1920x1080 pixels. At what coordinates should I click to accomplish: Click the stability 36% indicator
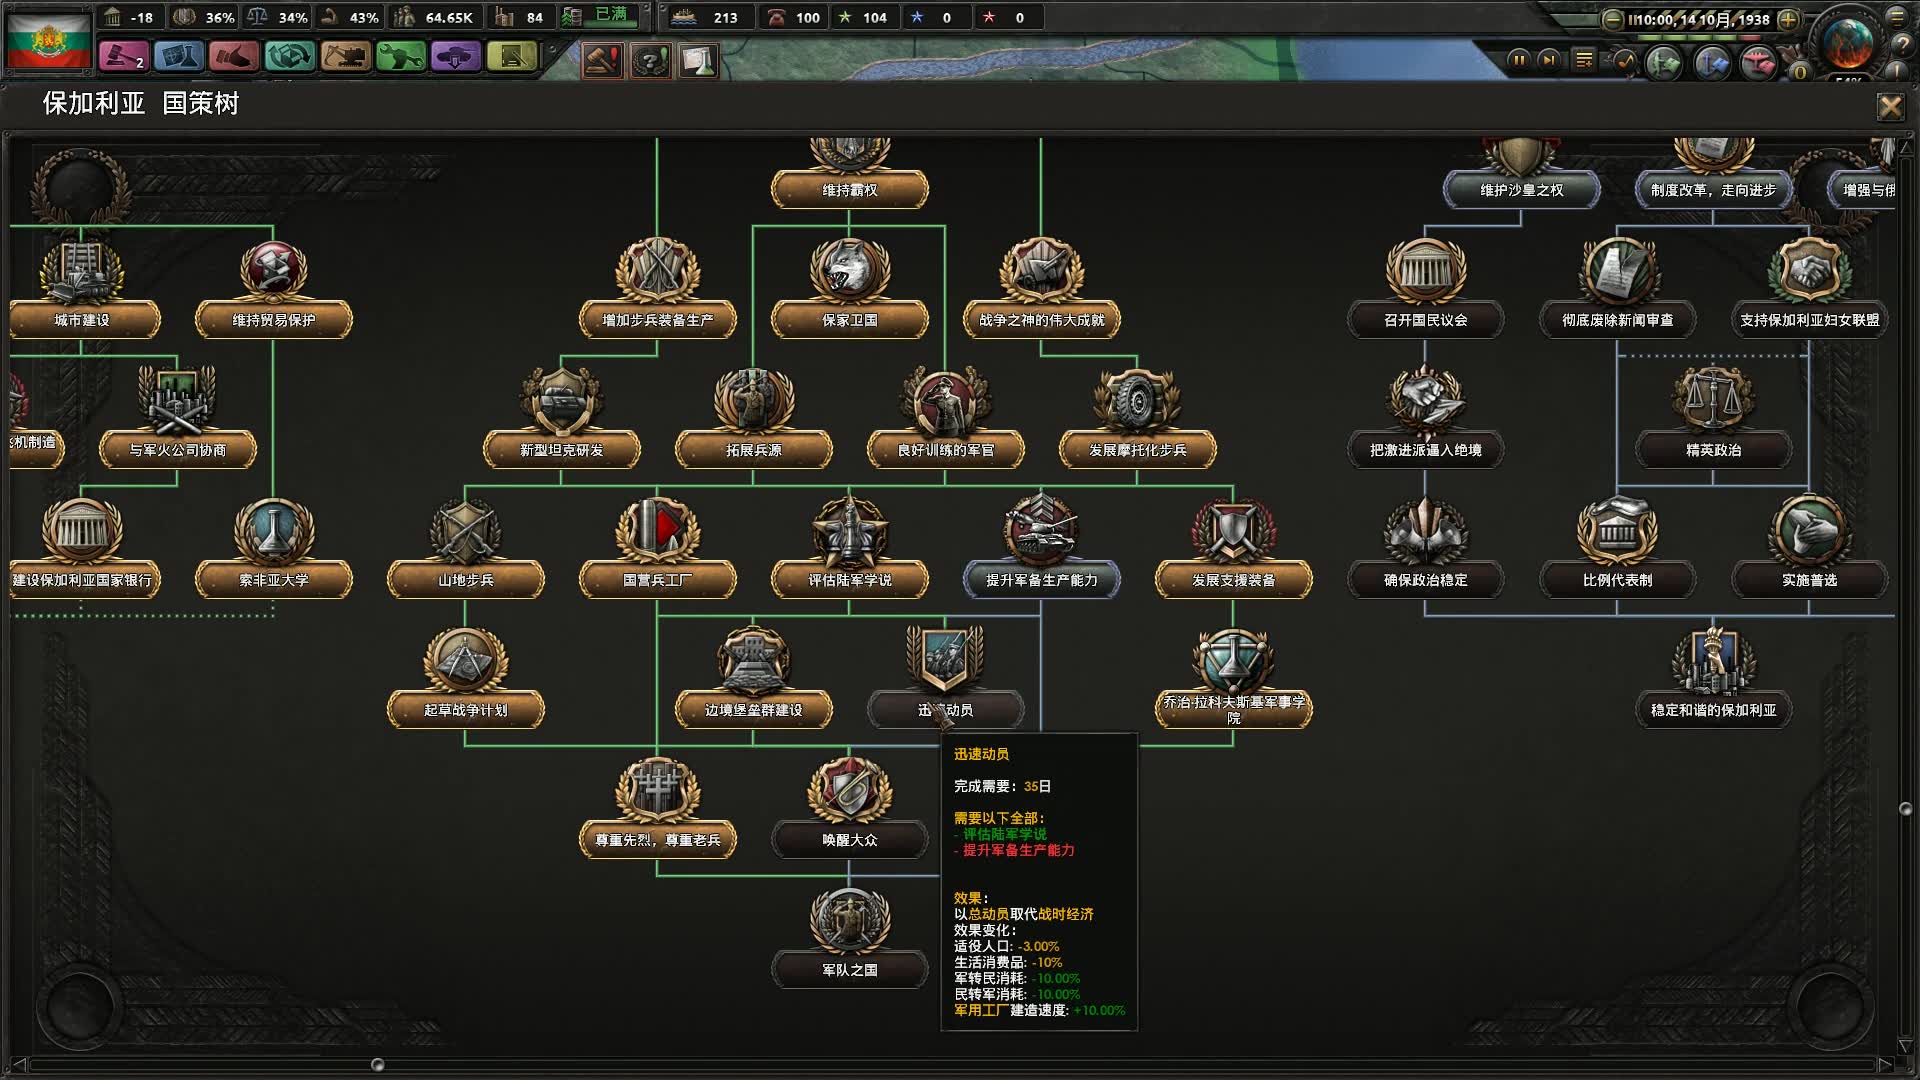[204, 17]
